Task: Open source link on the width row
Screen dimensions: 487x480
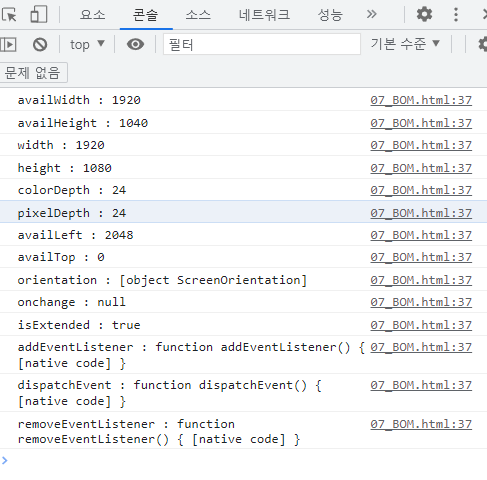Action: pos(421,145)
